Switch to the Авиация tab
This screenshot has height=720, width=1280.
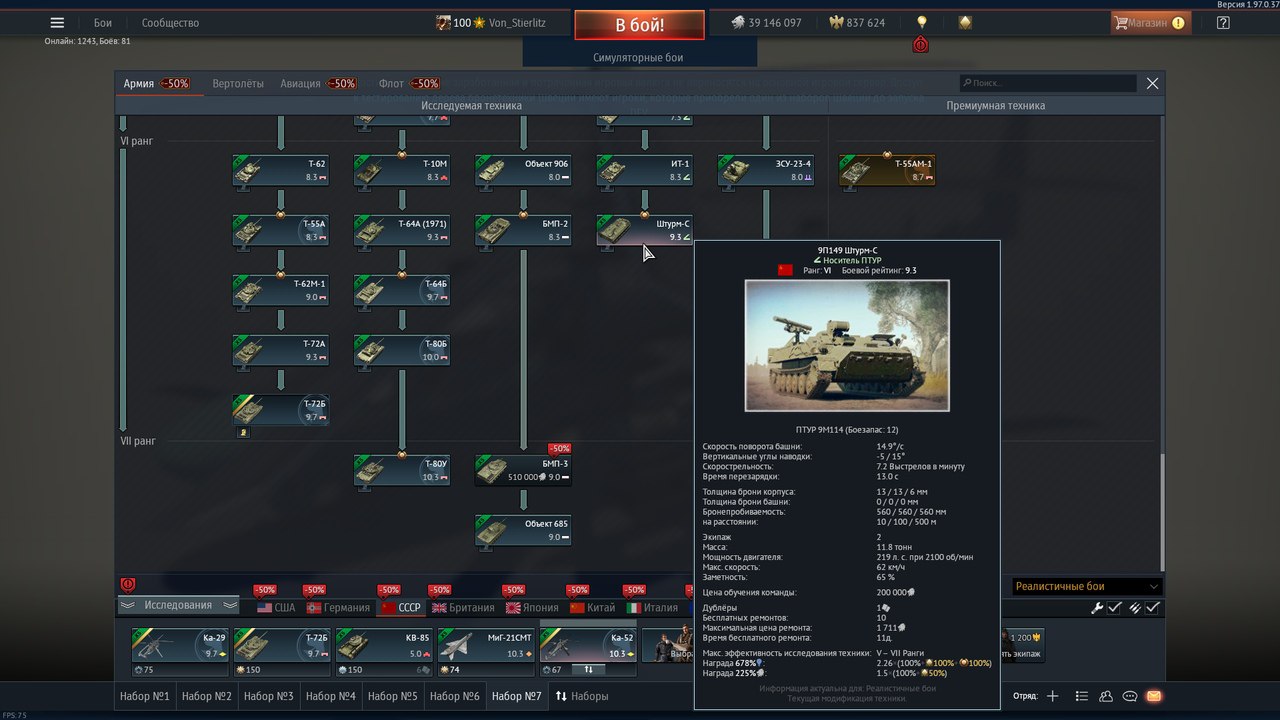[317, 84]
